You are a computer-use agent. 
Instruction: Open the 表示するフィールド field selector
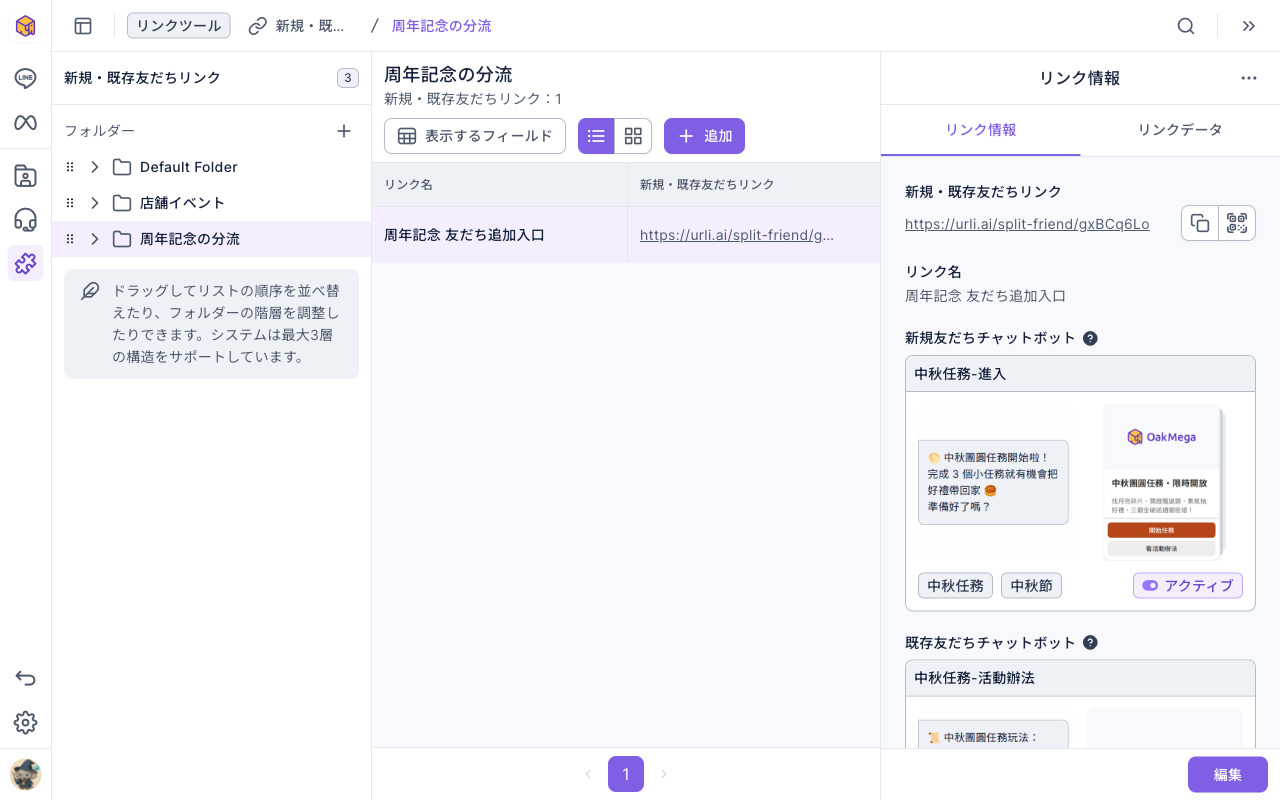tap(475, 136)
